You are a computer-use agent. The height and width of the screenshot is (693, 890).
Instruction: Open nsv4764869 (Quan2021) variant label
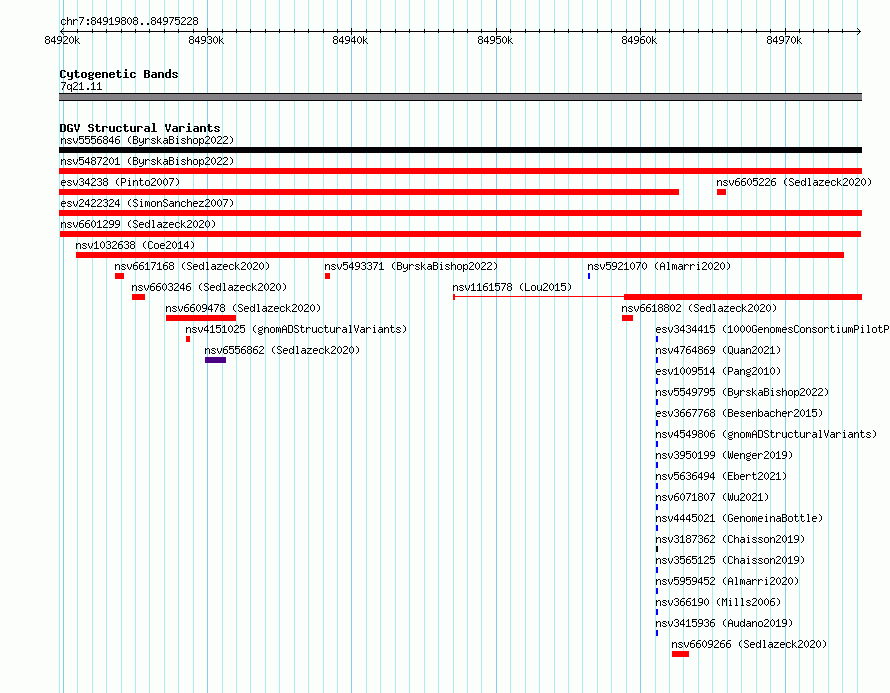(x=718, y=350)
